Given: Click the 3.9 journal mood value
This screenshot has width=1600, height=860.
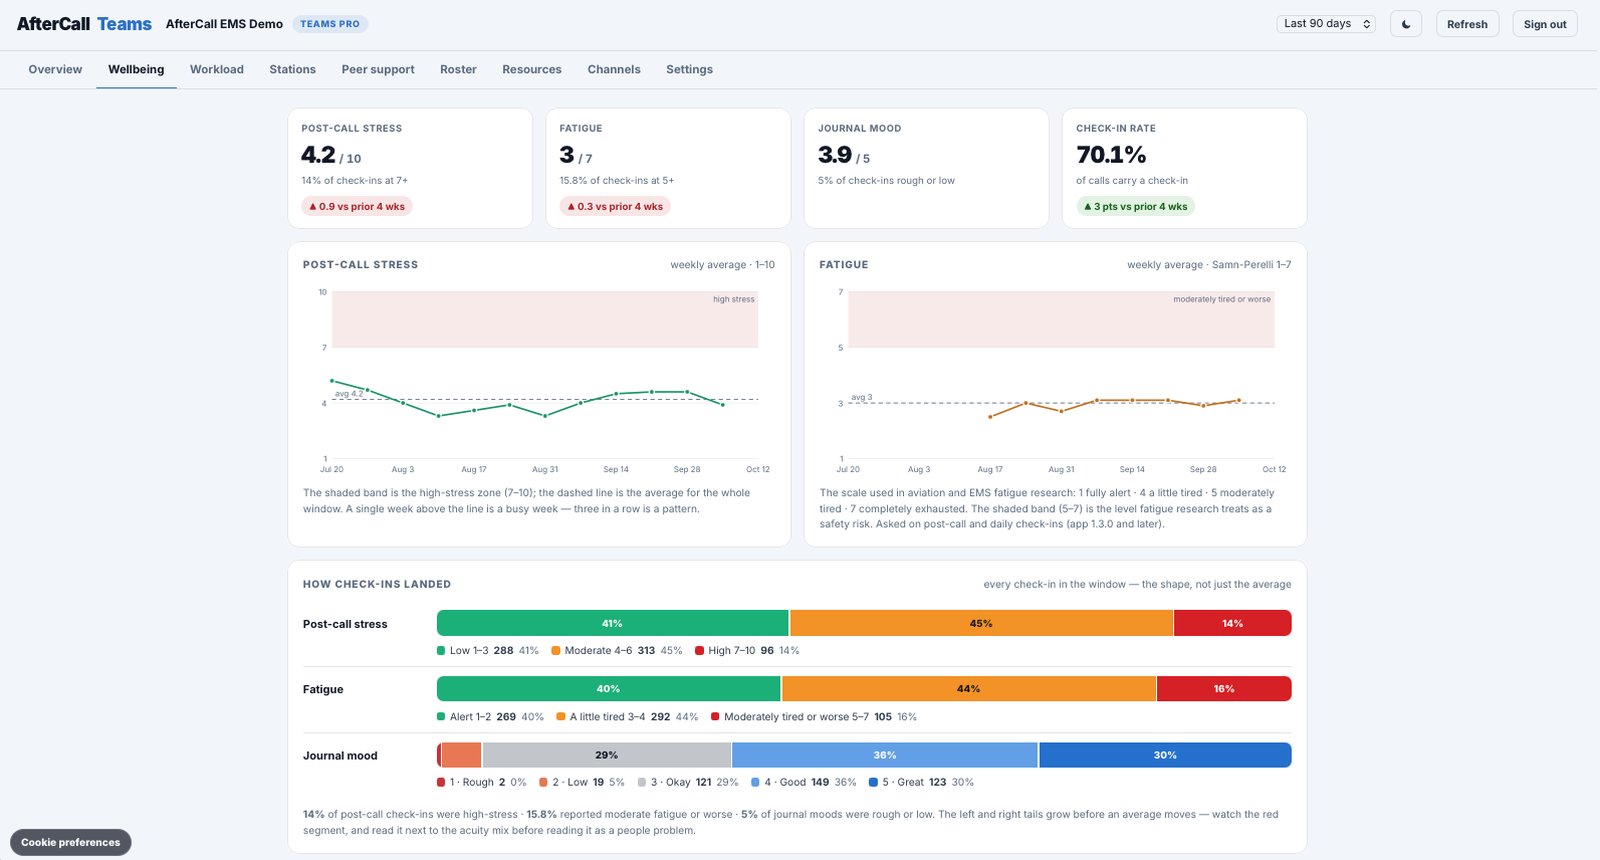Looking at the screenshot, I should (835, 155).
